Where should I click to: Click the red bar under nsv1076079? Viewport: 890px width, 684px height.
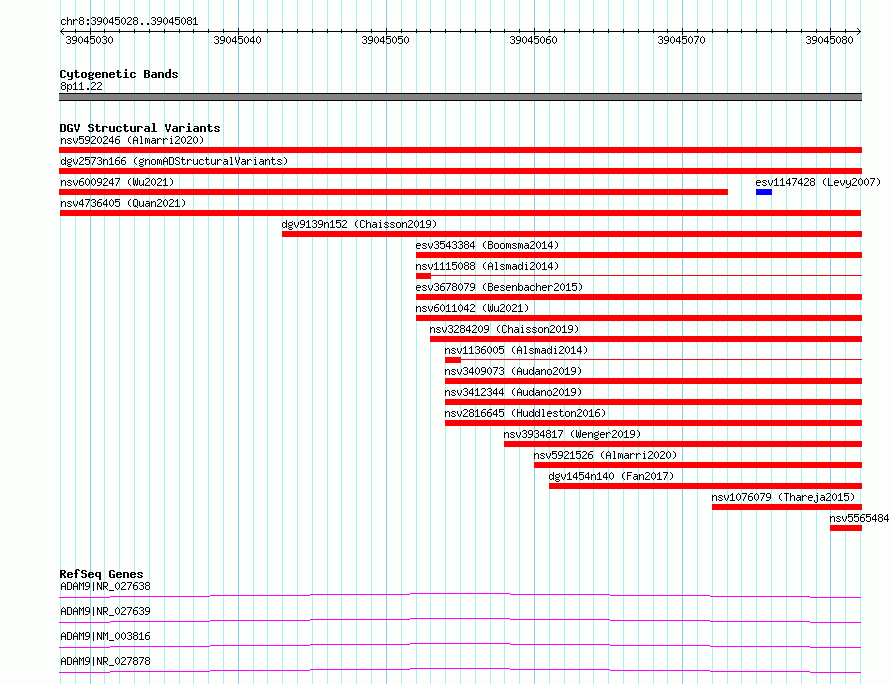787,507
